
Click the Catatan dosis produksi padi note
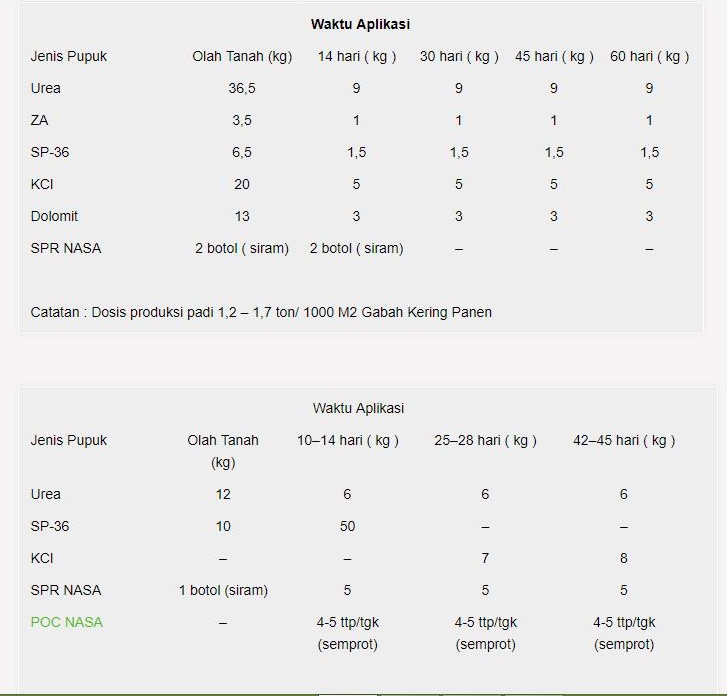point(261,312)
